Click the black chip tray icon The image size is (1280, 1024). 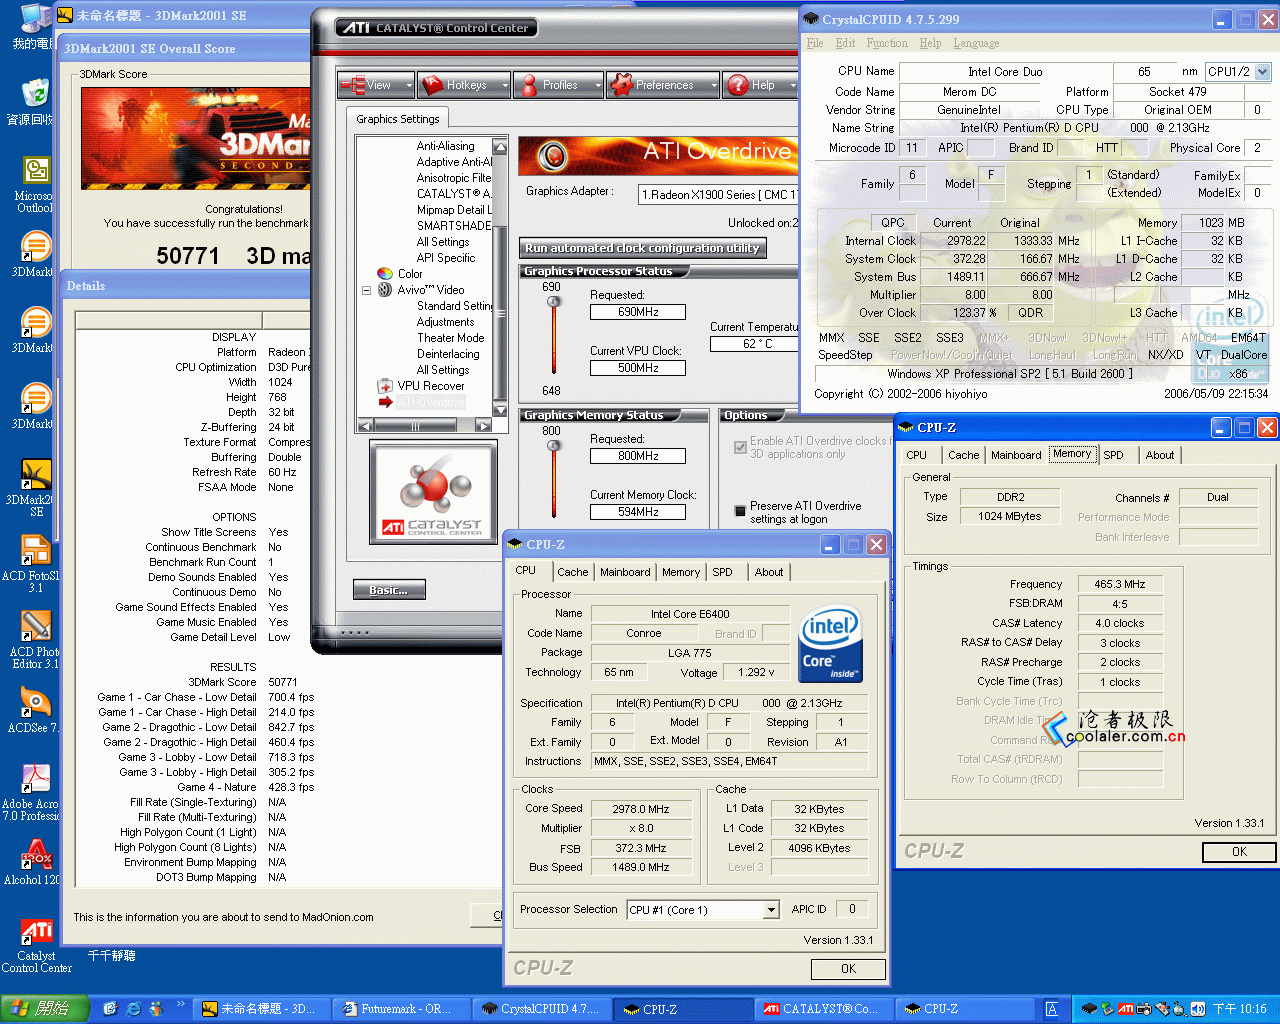1090,1009
